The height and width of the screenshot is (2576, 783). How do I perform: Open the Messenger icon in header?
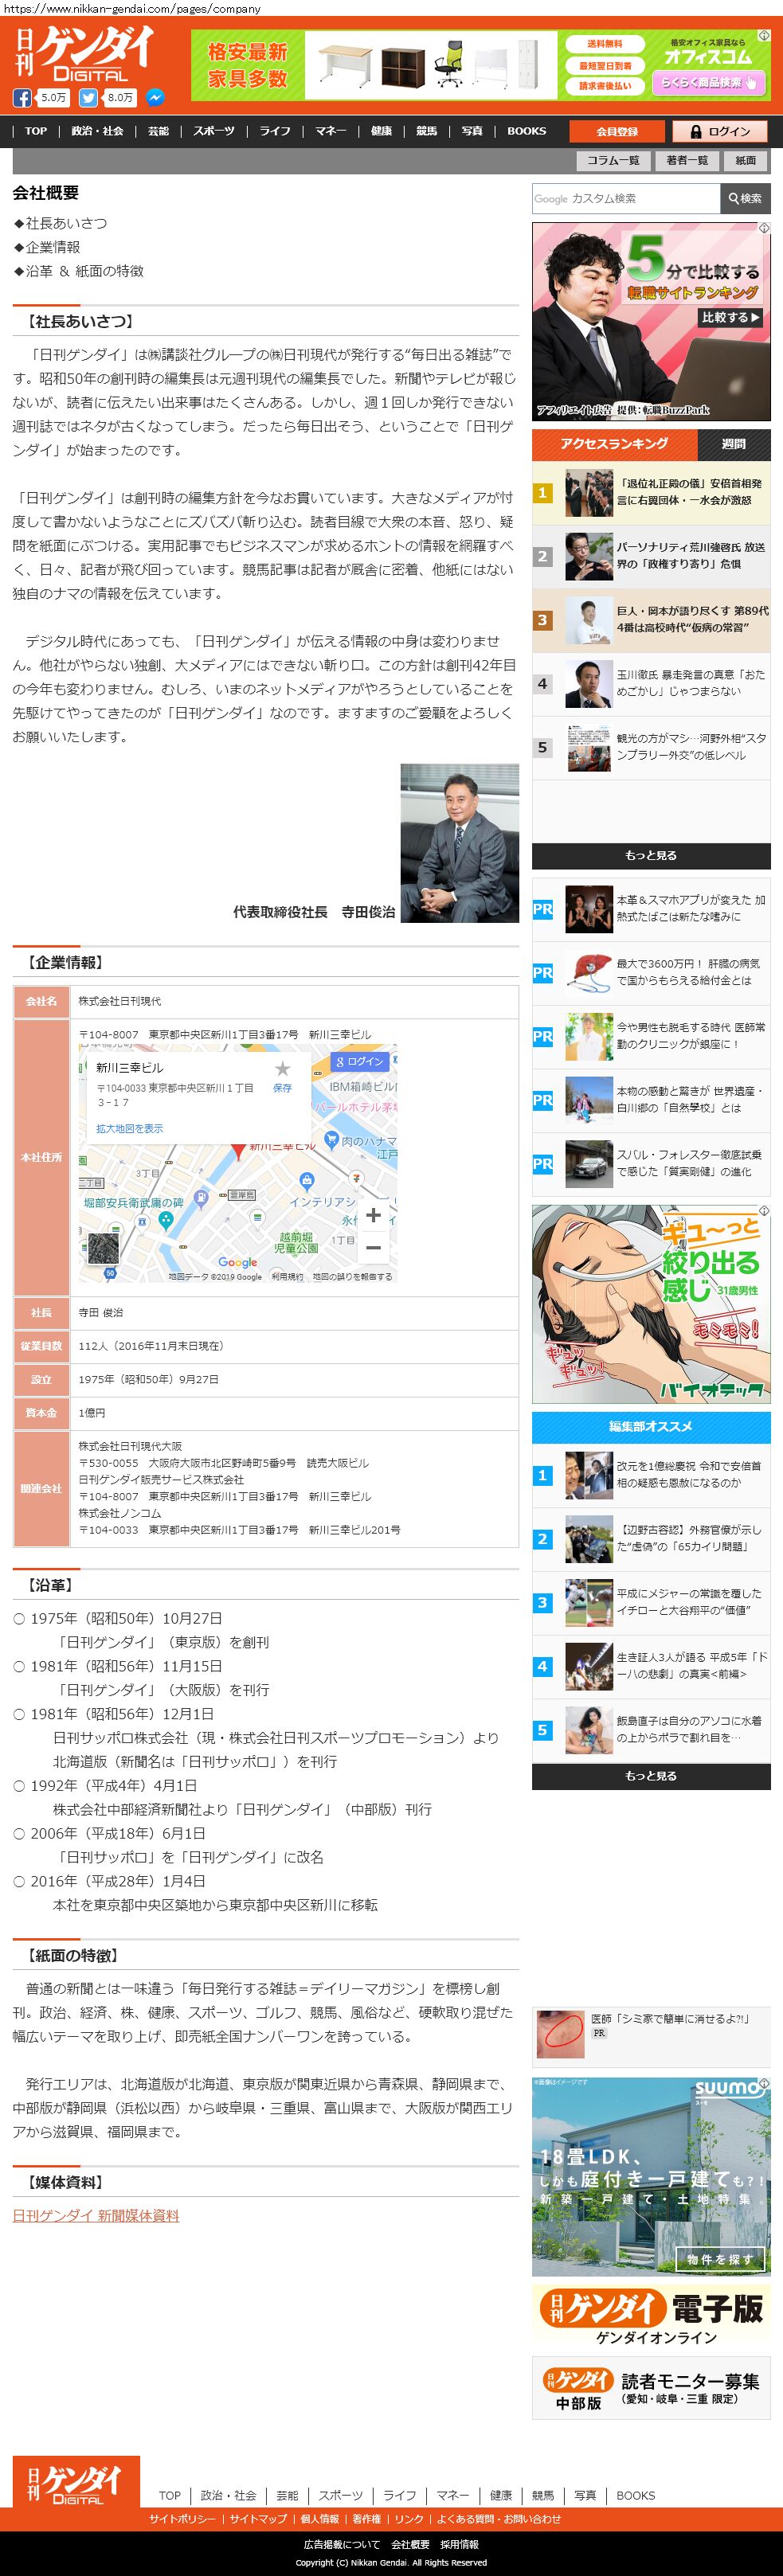155,98
